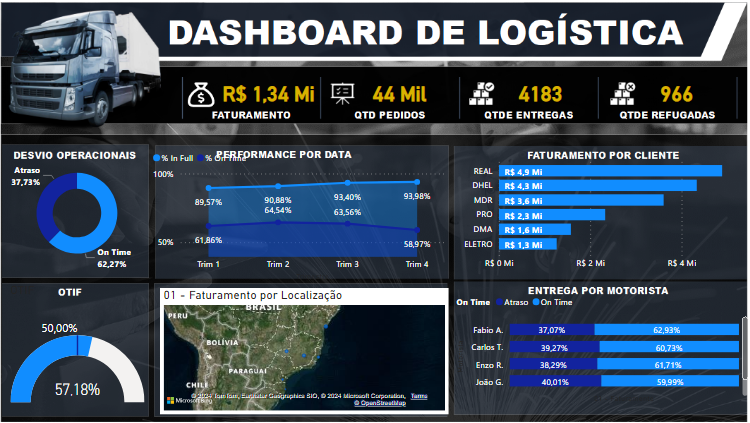Viewport: 750px width, 423px height.
Task: Toggle On Time legend in Entrega por Motorista
Action: [x=537, y=302]
